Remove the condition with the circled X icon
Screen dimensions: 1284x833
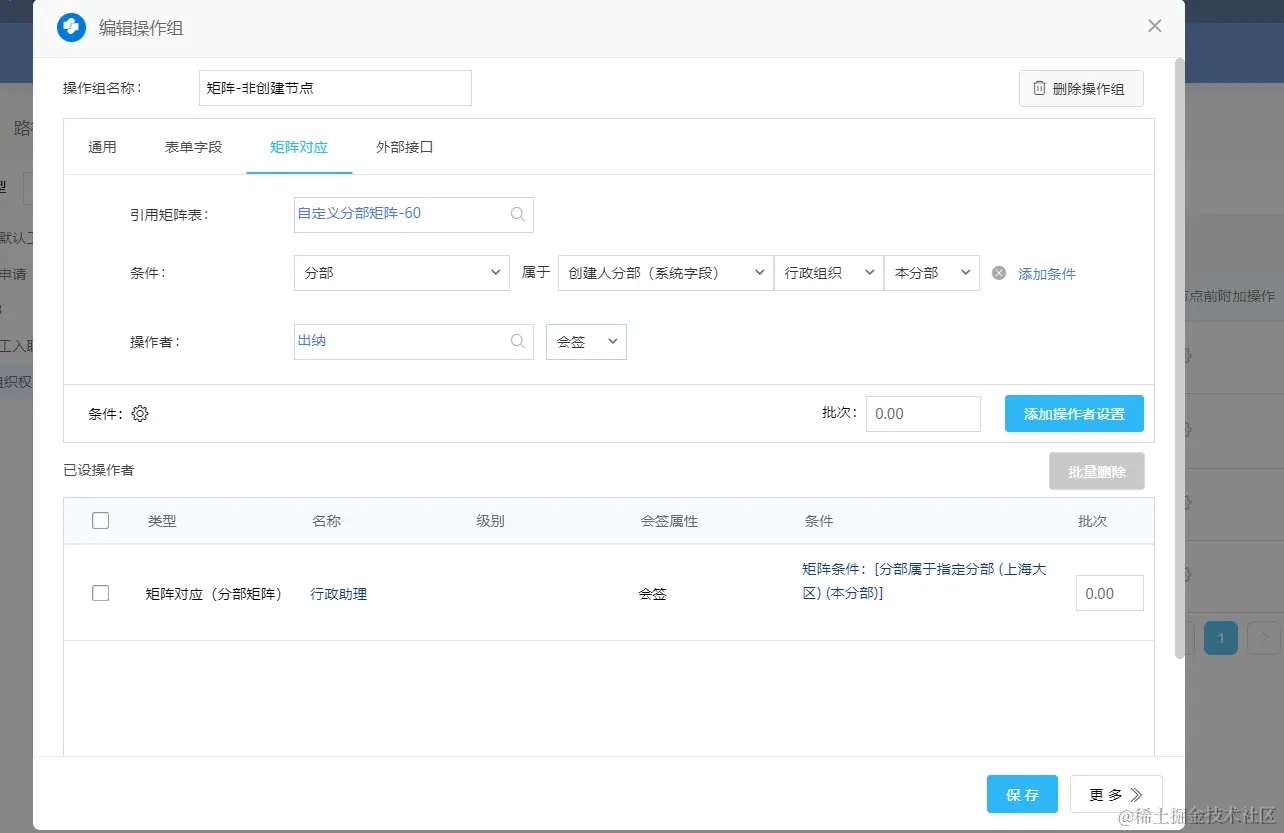pyautogui.click(x=999, y=273)
